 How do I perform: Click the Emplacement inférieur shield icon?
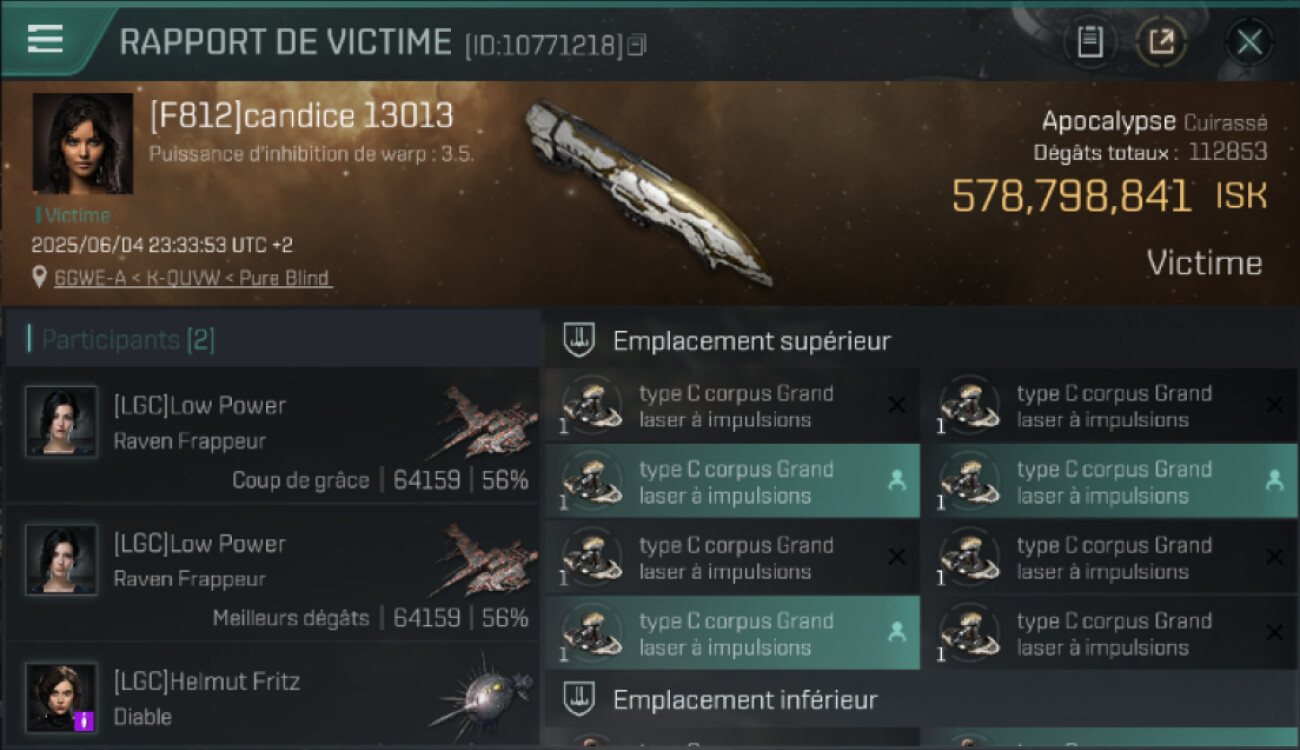pyautogui.click(x=579, y=699)
